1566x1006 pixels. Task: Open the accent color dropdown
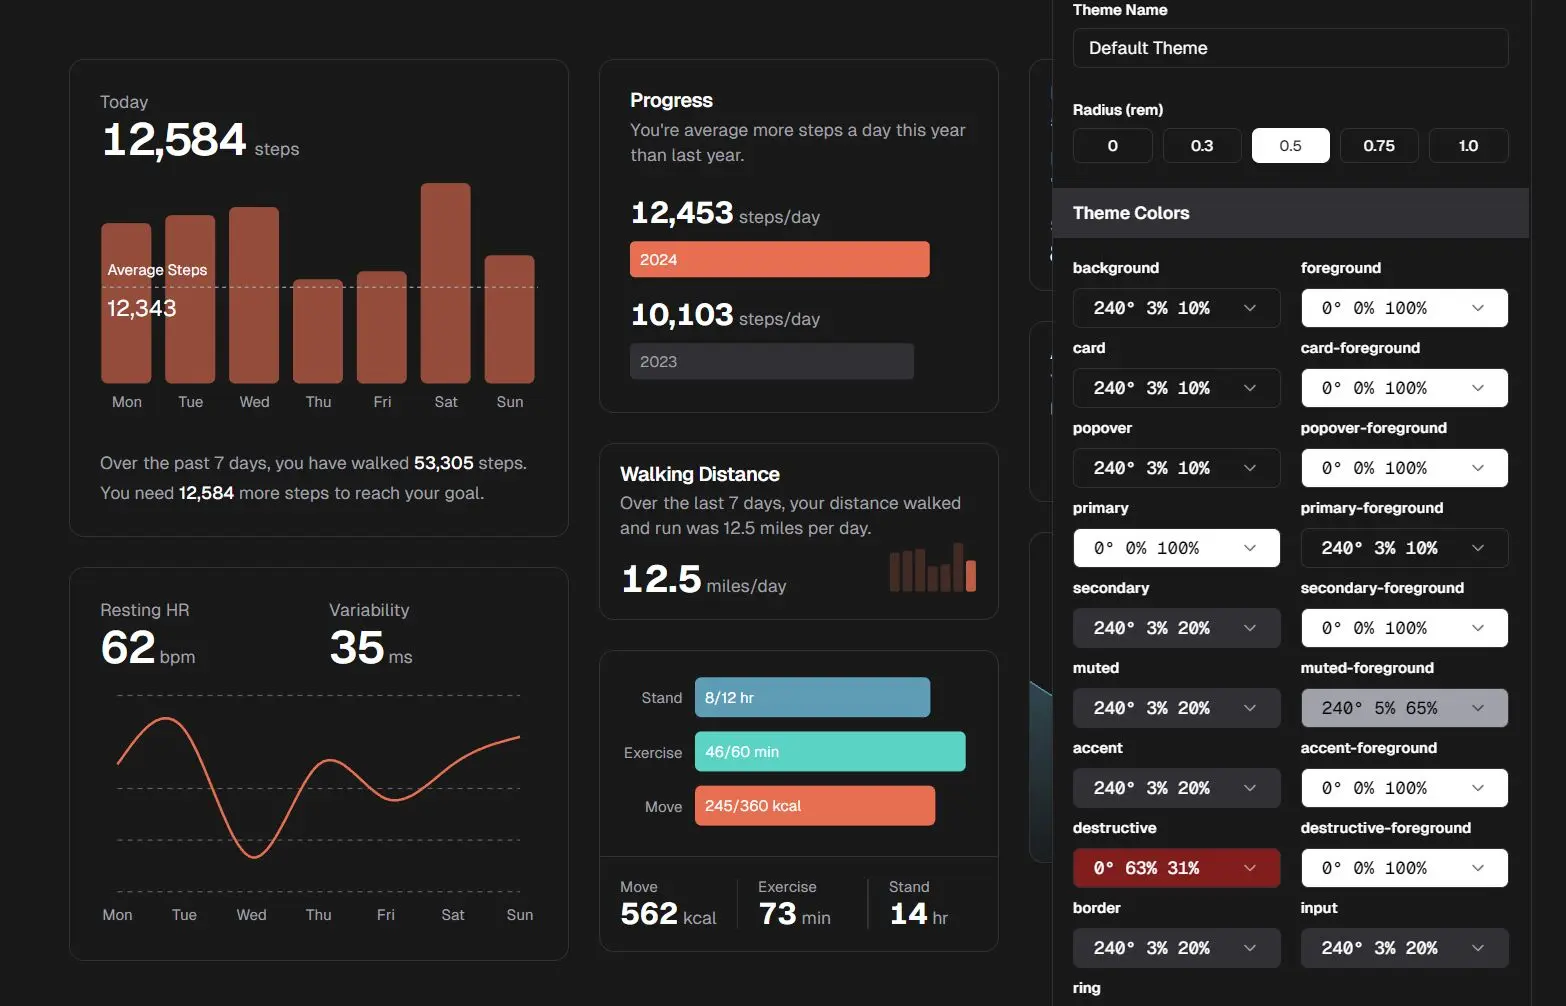pos(1176,787)
